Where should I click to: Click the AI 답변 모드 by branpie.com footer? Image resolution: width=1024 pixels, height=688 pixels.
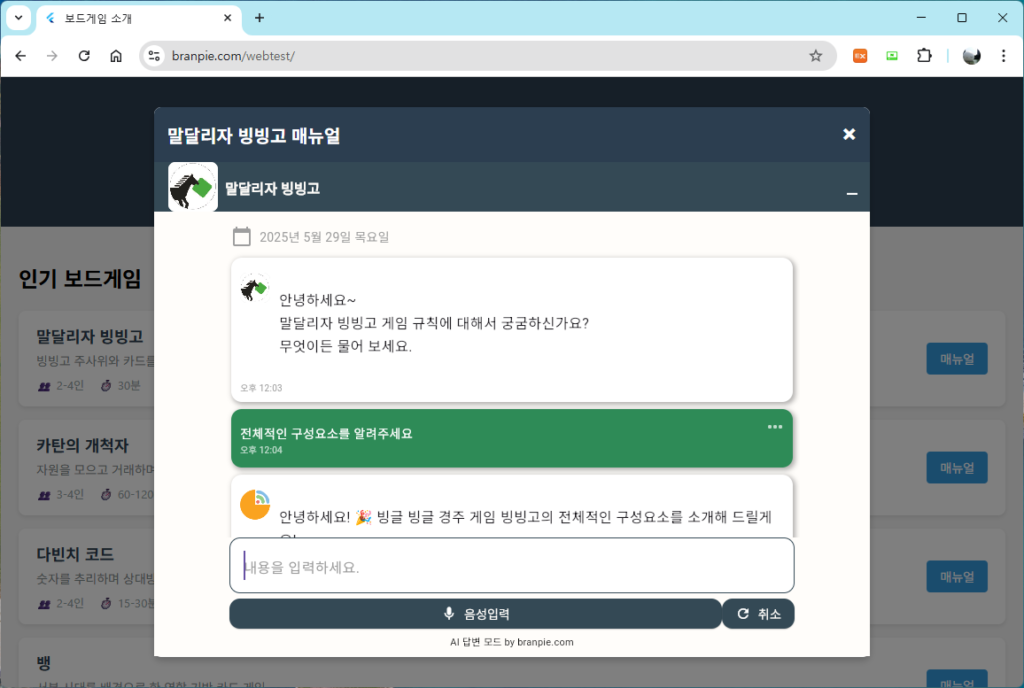click(512, 642)
